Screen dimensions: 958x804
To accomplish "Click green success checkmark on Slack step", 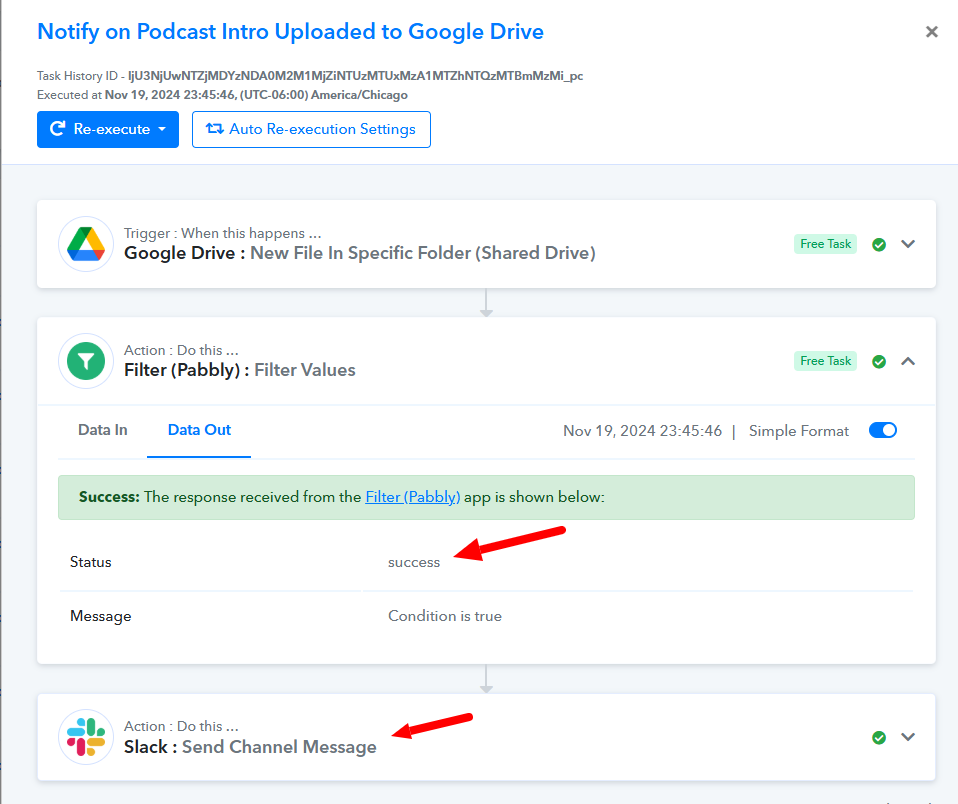I will click(x=879, y=737).
